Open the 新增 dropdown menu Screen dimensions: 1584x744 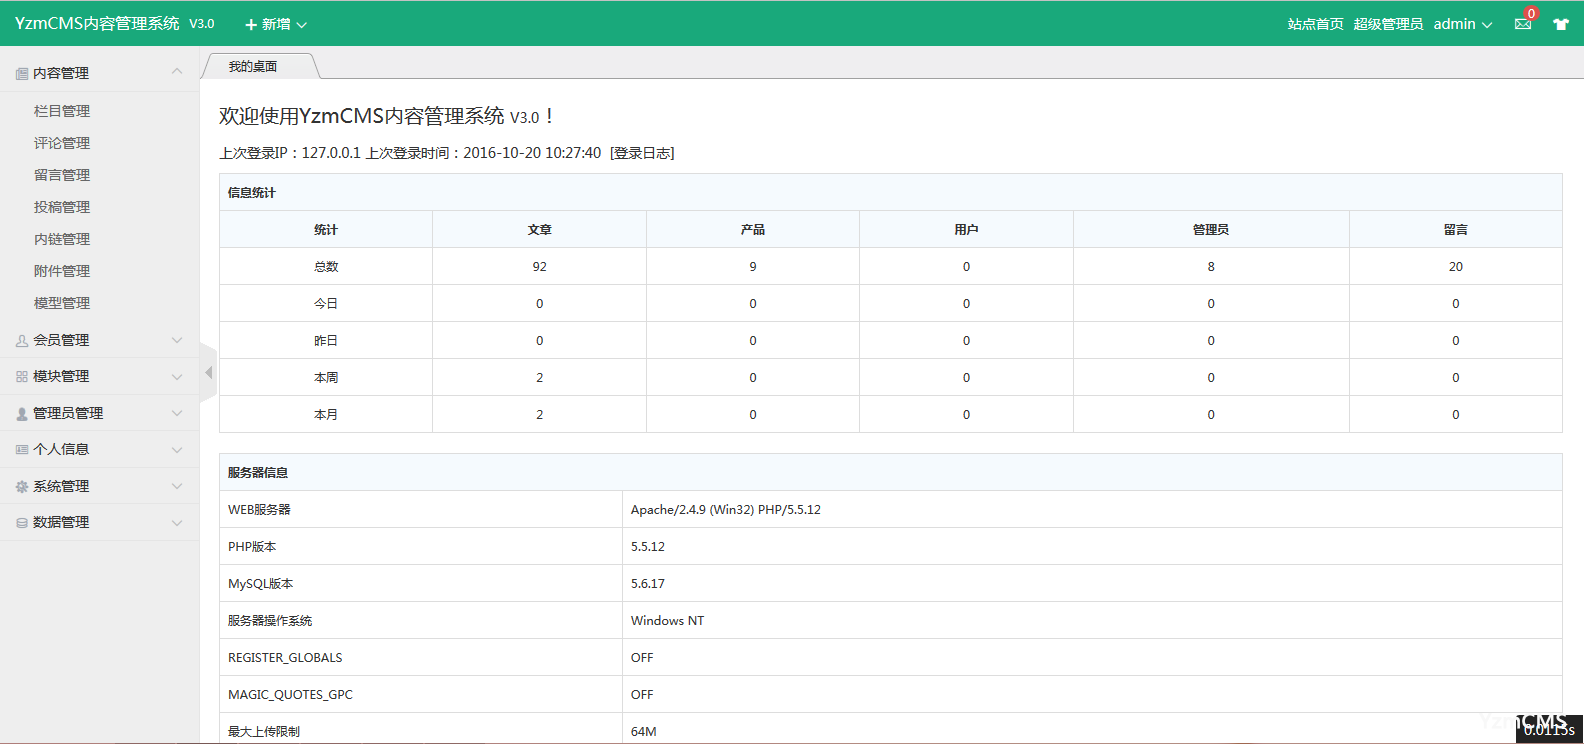276,24
